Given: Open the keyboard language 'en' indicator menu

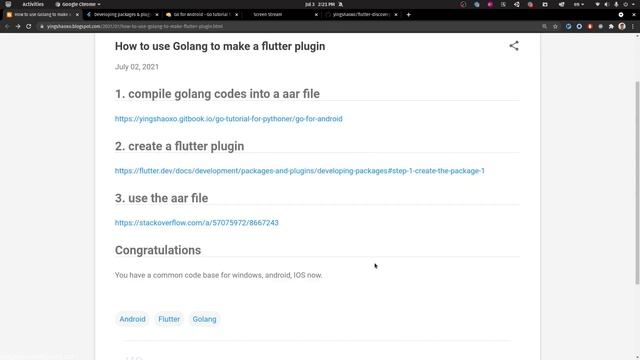Looking at the screenshot, I should coord(579,4).
